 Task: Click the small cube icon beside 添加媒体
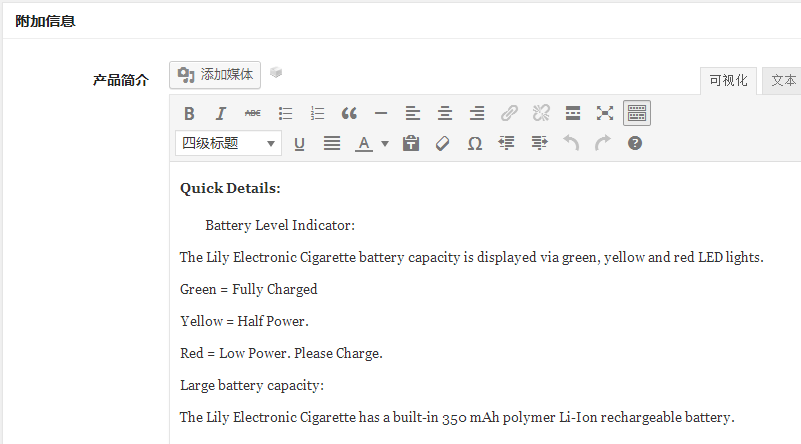coord(276,73)
